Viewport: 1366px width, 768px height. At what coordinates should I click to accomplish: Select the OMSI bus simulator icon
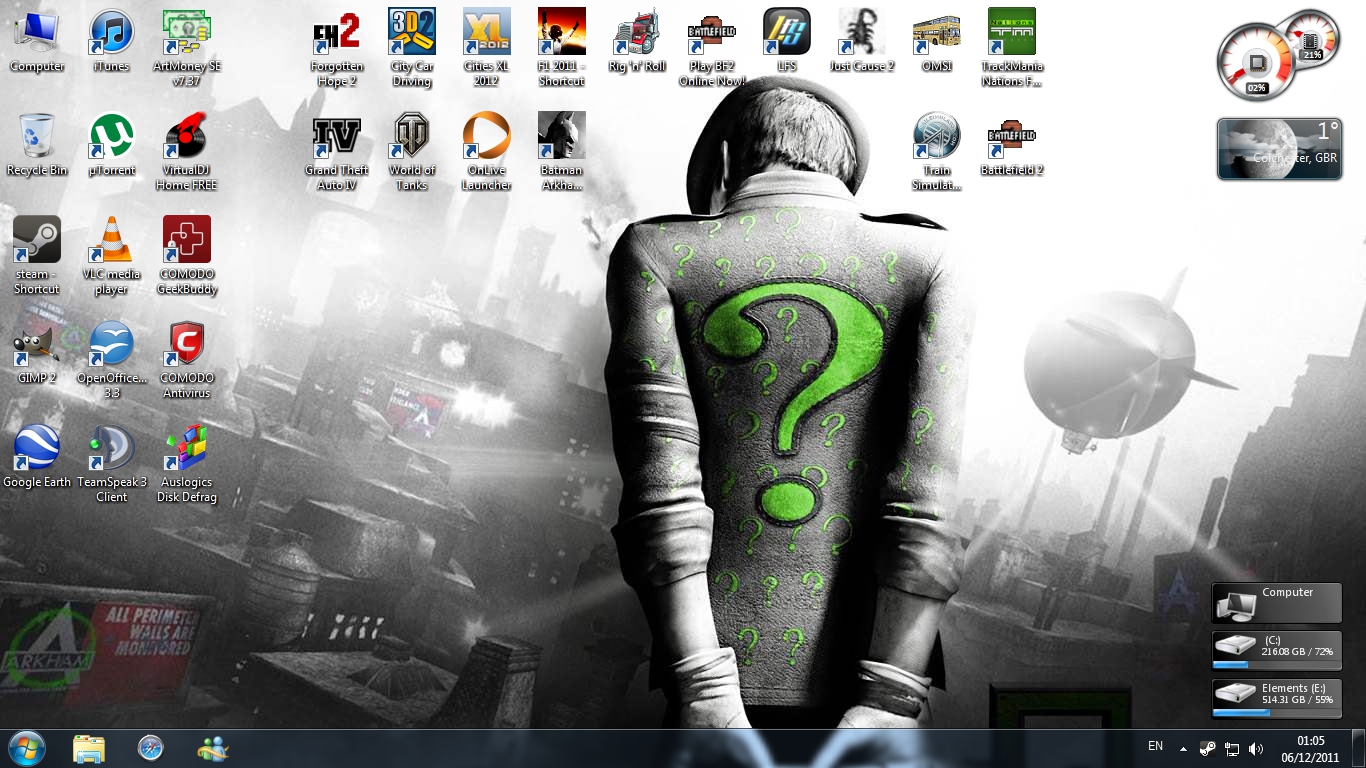point(937,41)
